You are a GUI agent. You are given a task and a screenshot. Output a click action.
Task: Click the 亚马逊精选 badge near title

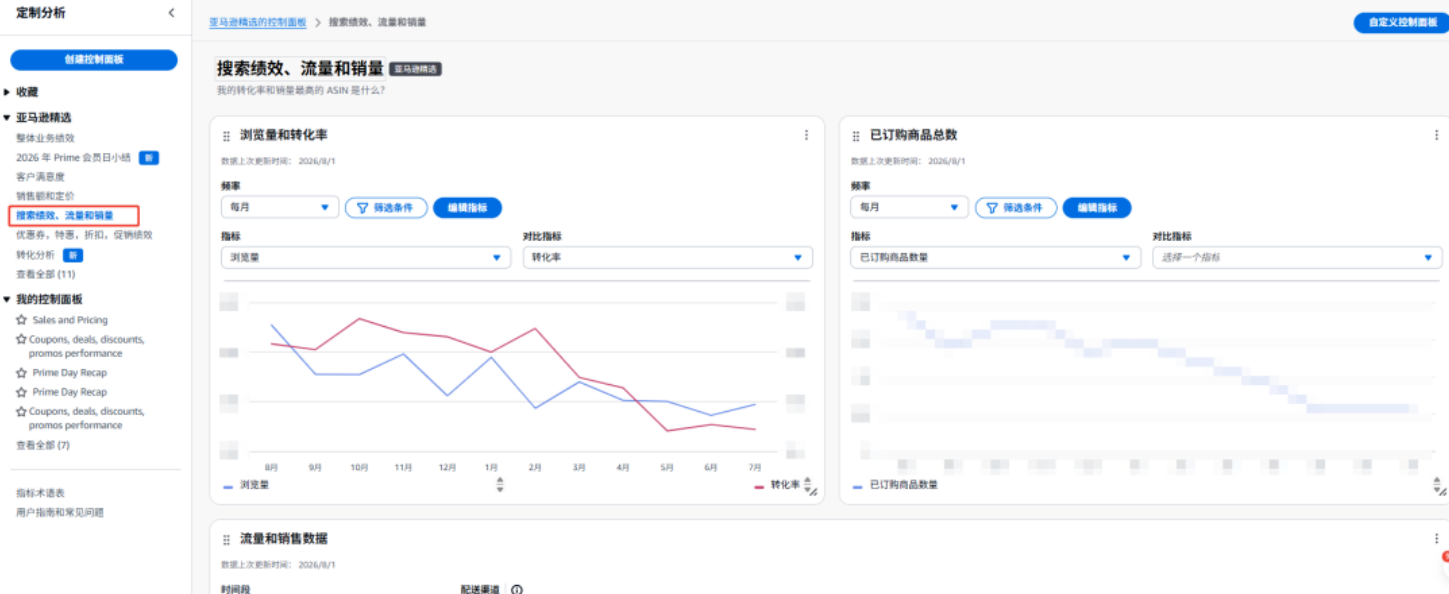(x=415, y=69)
